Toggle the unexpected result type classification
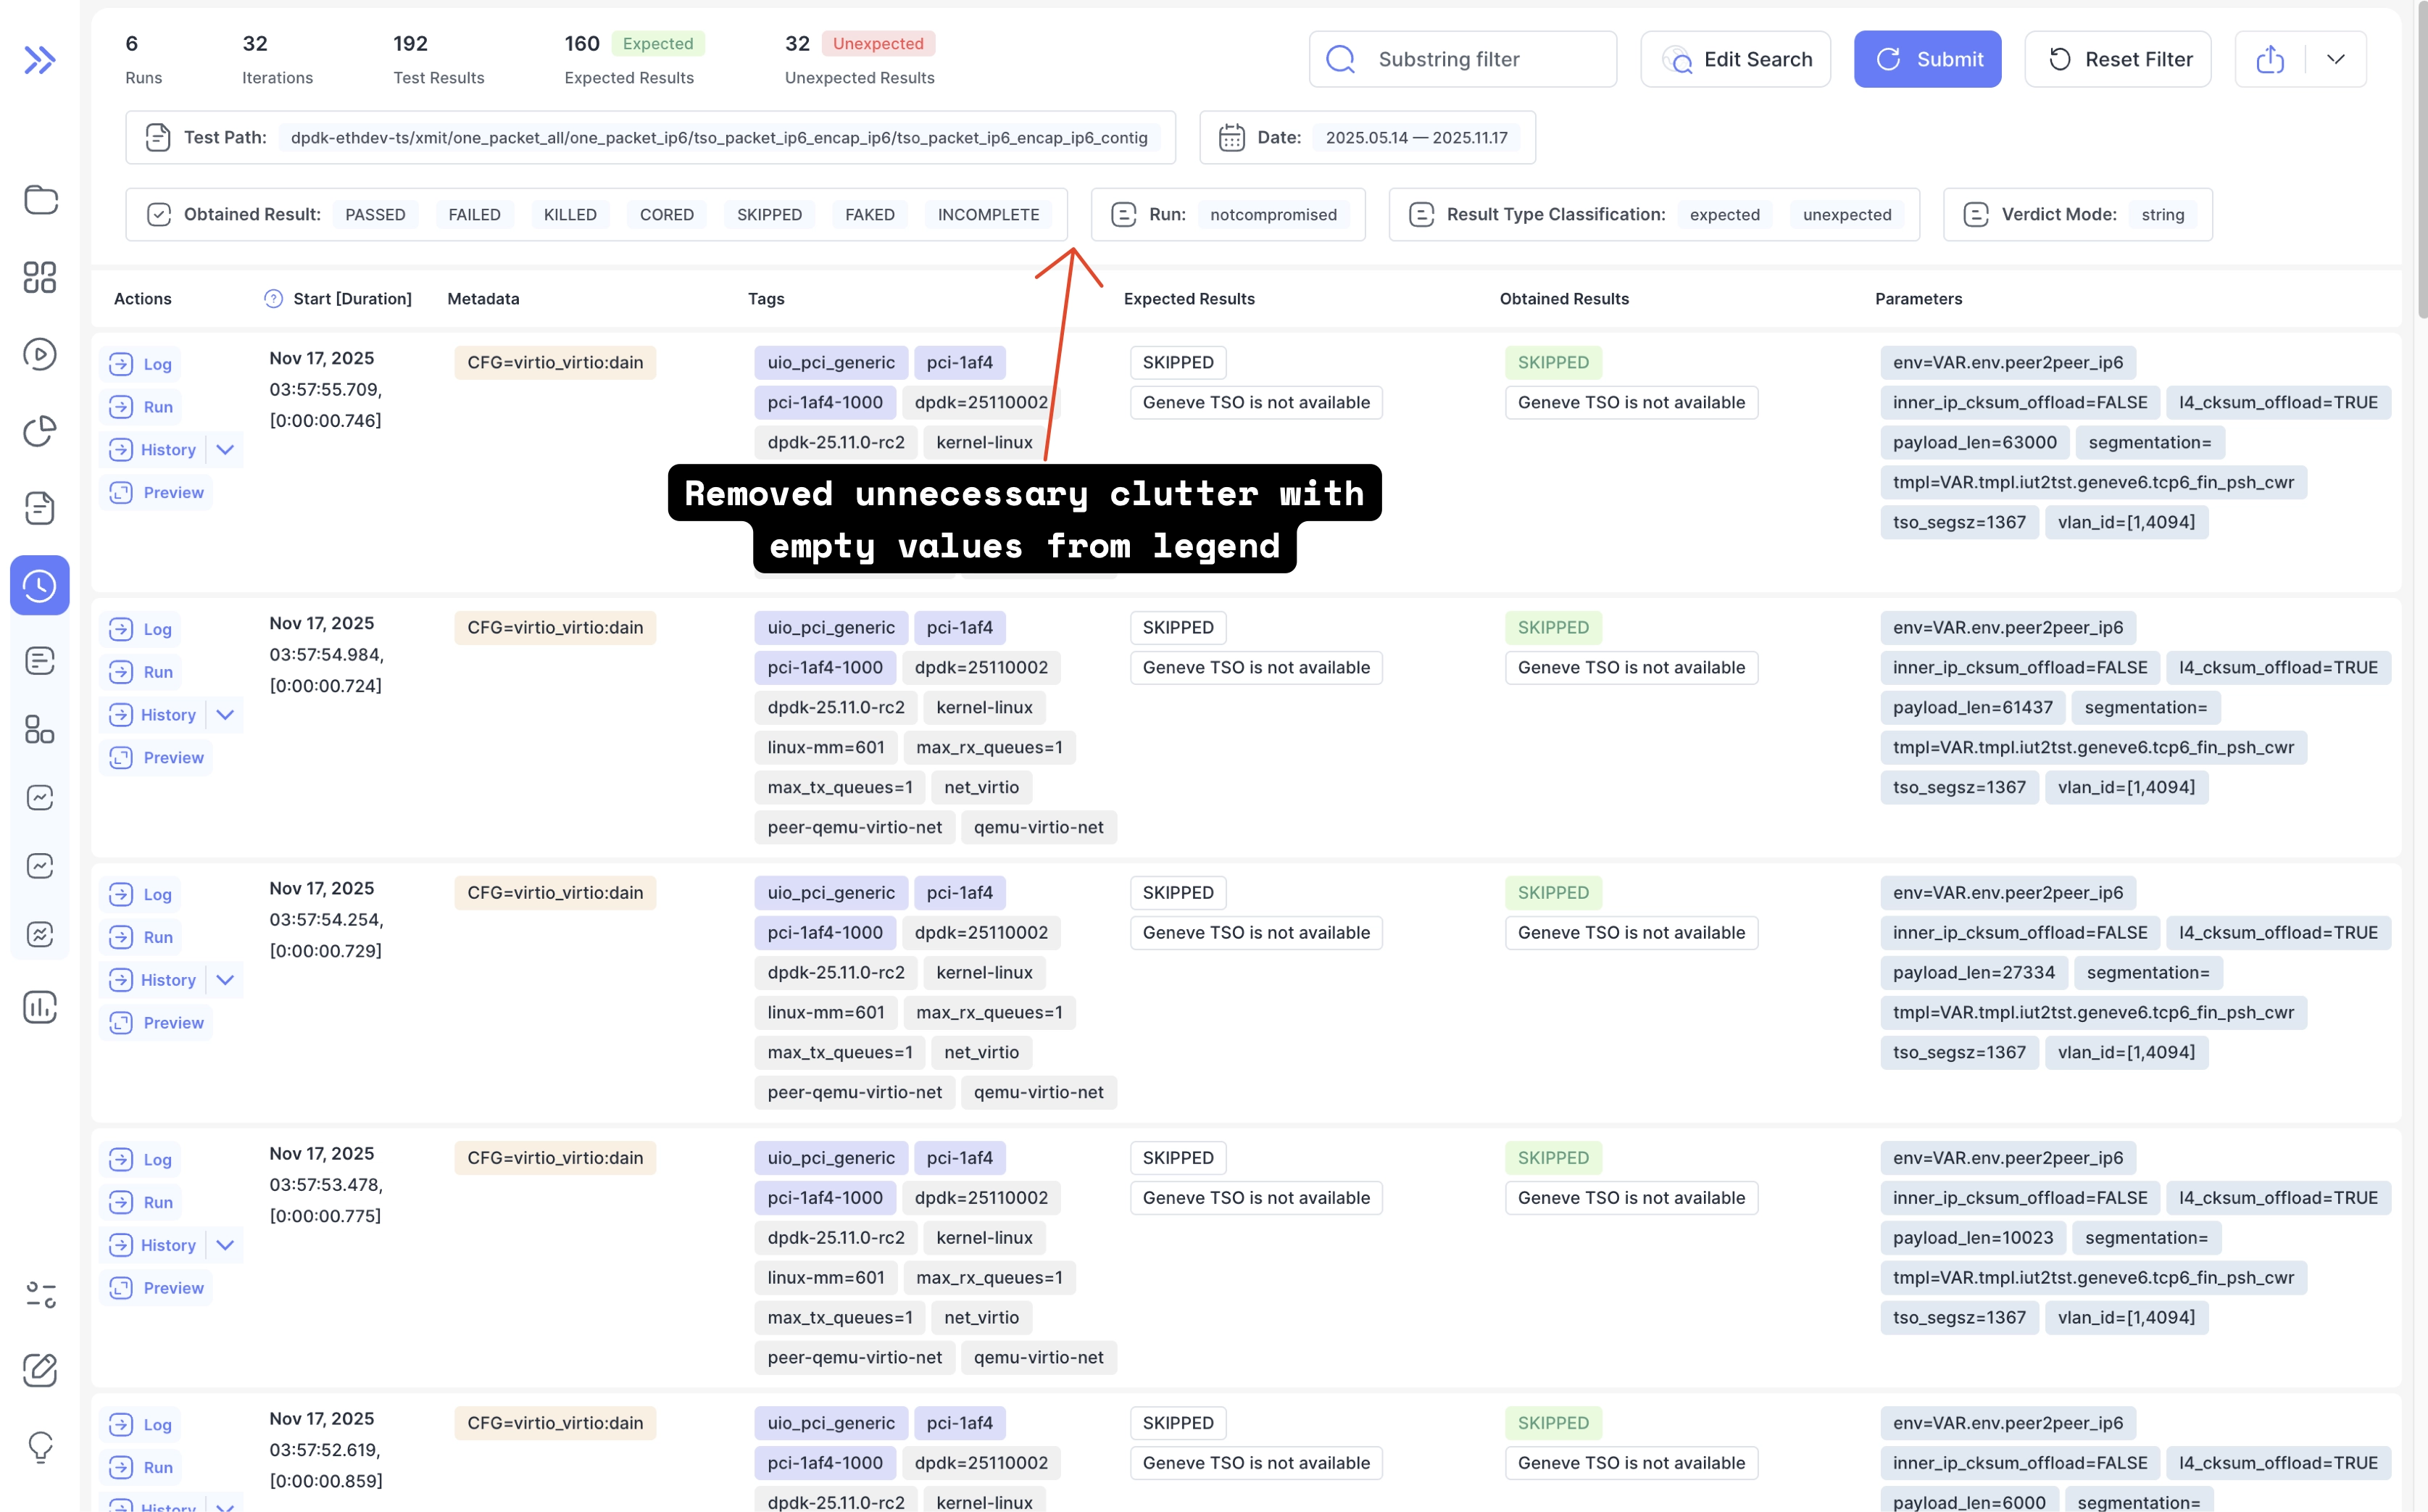The image size is (2428, 1512). tap(1846, 215)
